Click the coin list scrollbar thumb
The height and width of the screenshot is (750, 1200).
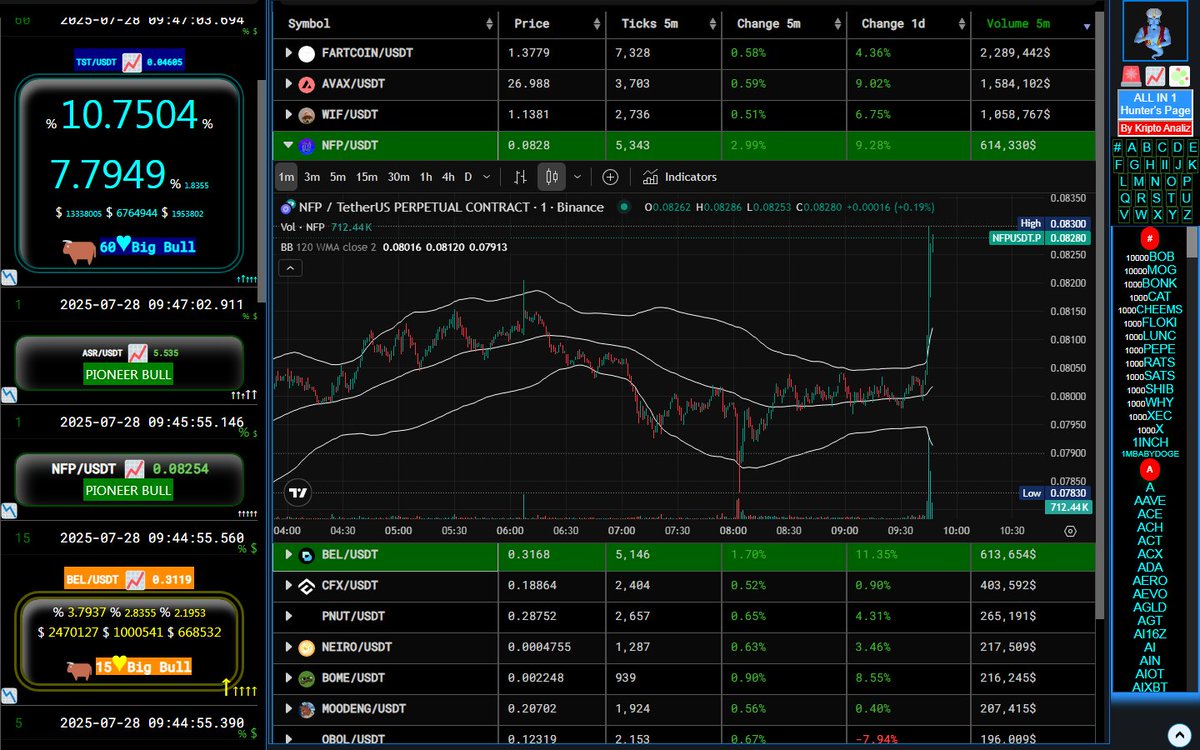click(x=1191, y=242)
